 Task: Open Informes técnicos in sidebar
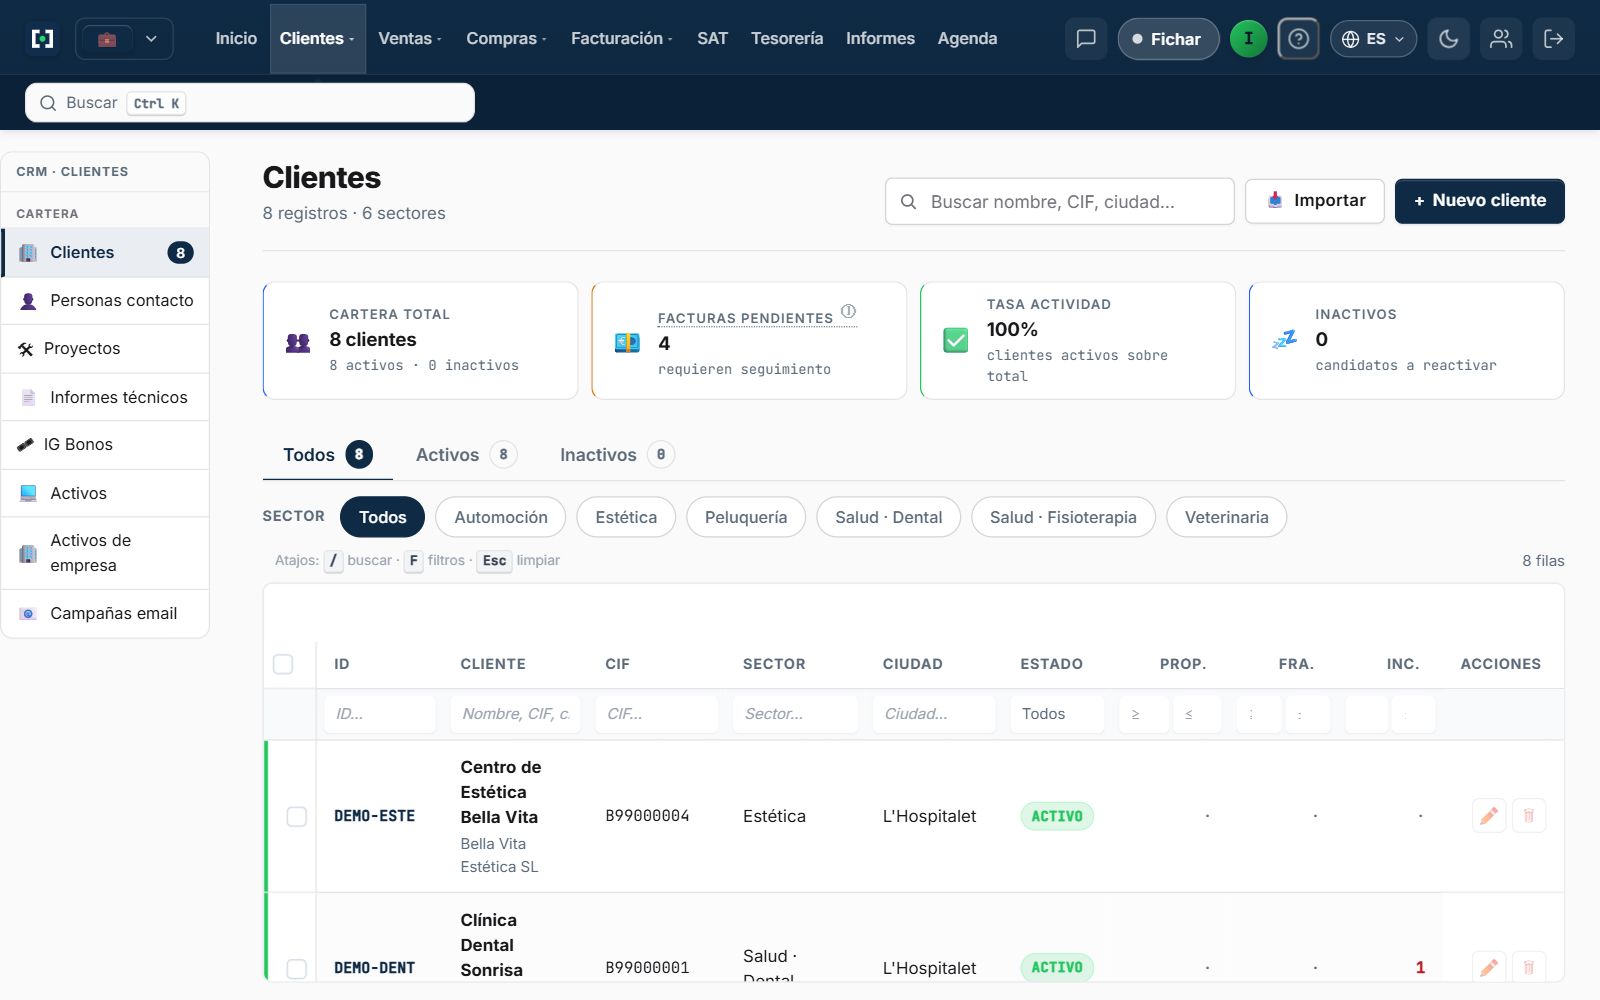click(105, 397)
